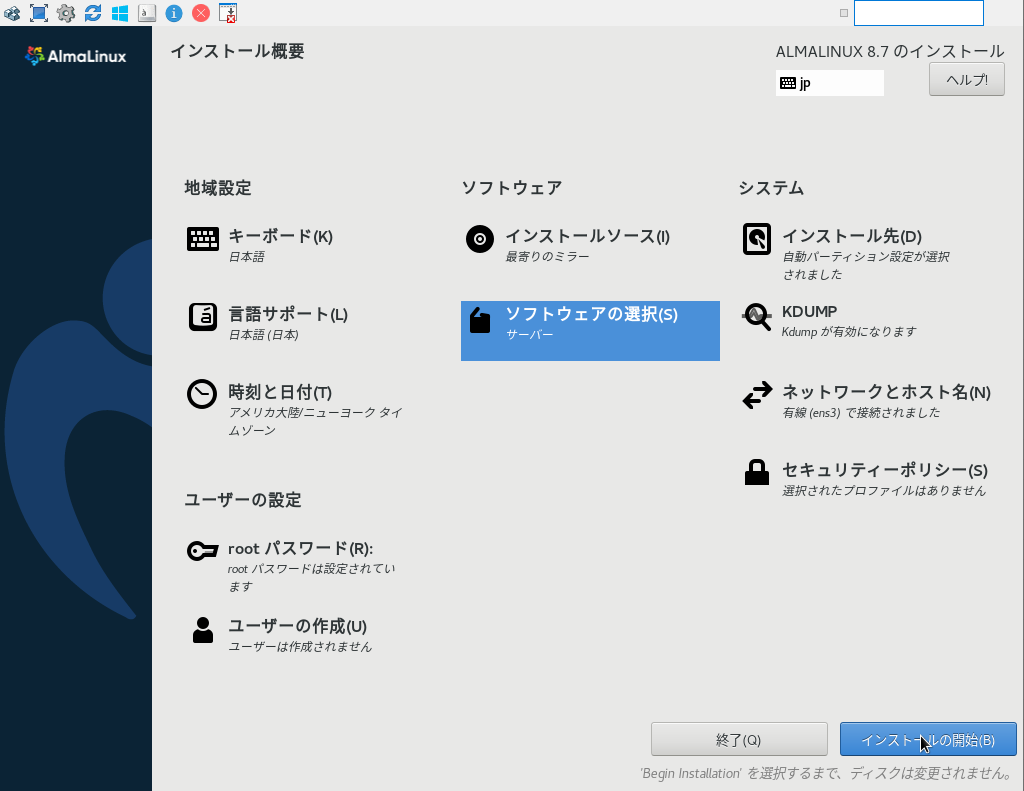Click the clock icon for 時刻と日付
1024x791 pixels.
202,394
